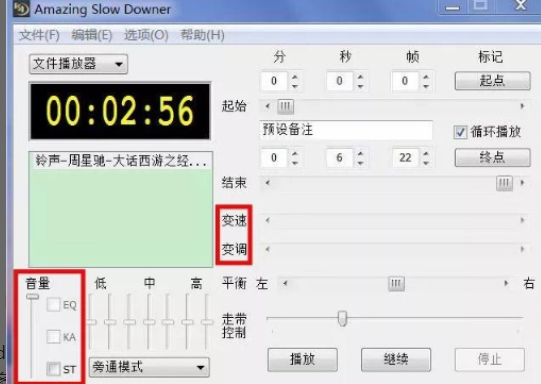Open the 编辑(E) menu
This screenshot has width=541, height=384.
pyautogui.click(x=92, y=35)
